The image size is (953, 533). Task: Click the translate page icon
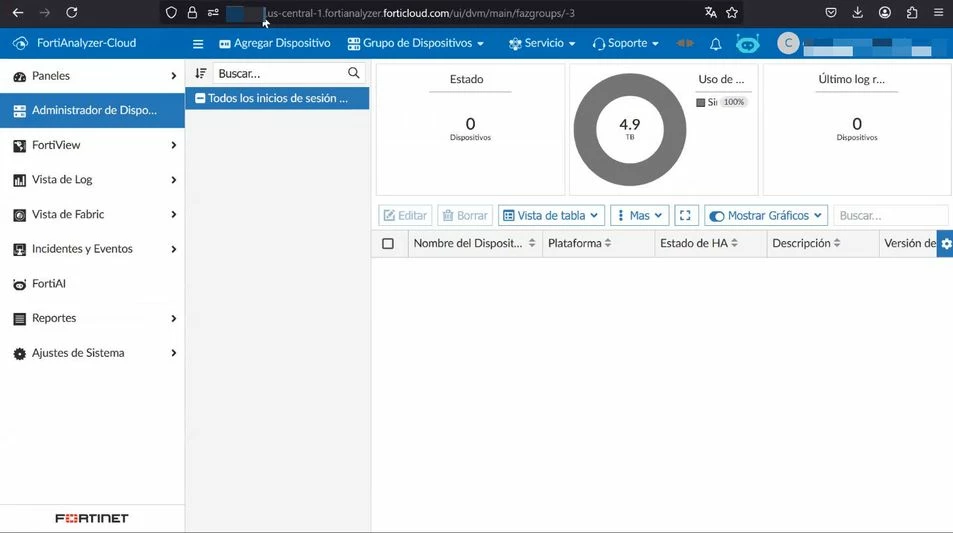710,12
